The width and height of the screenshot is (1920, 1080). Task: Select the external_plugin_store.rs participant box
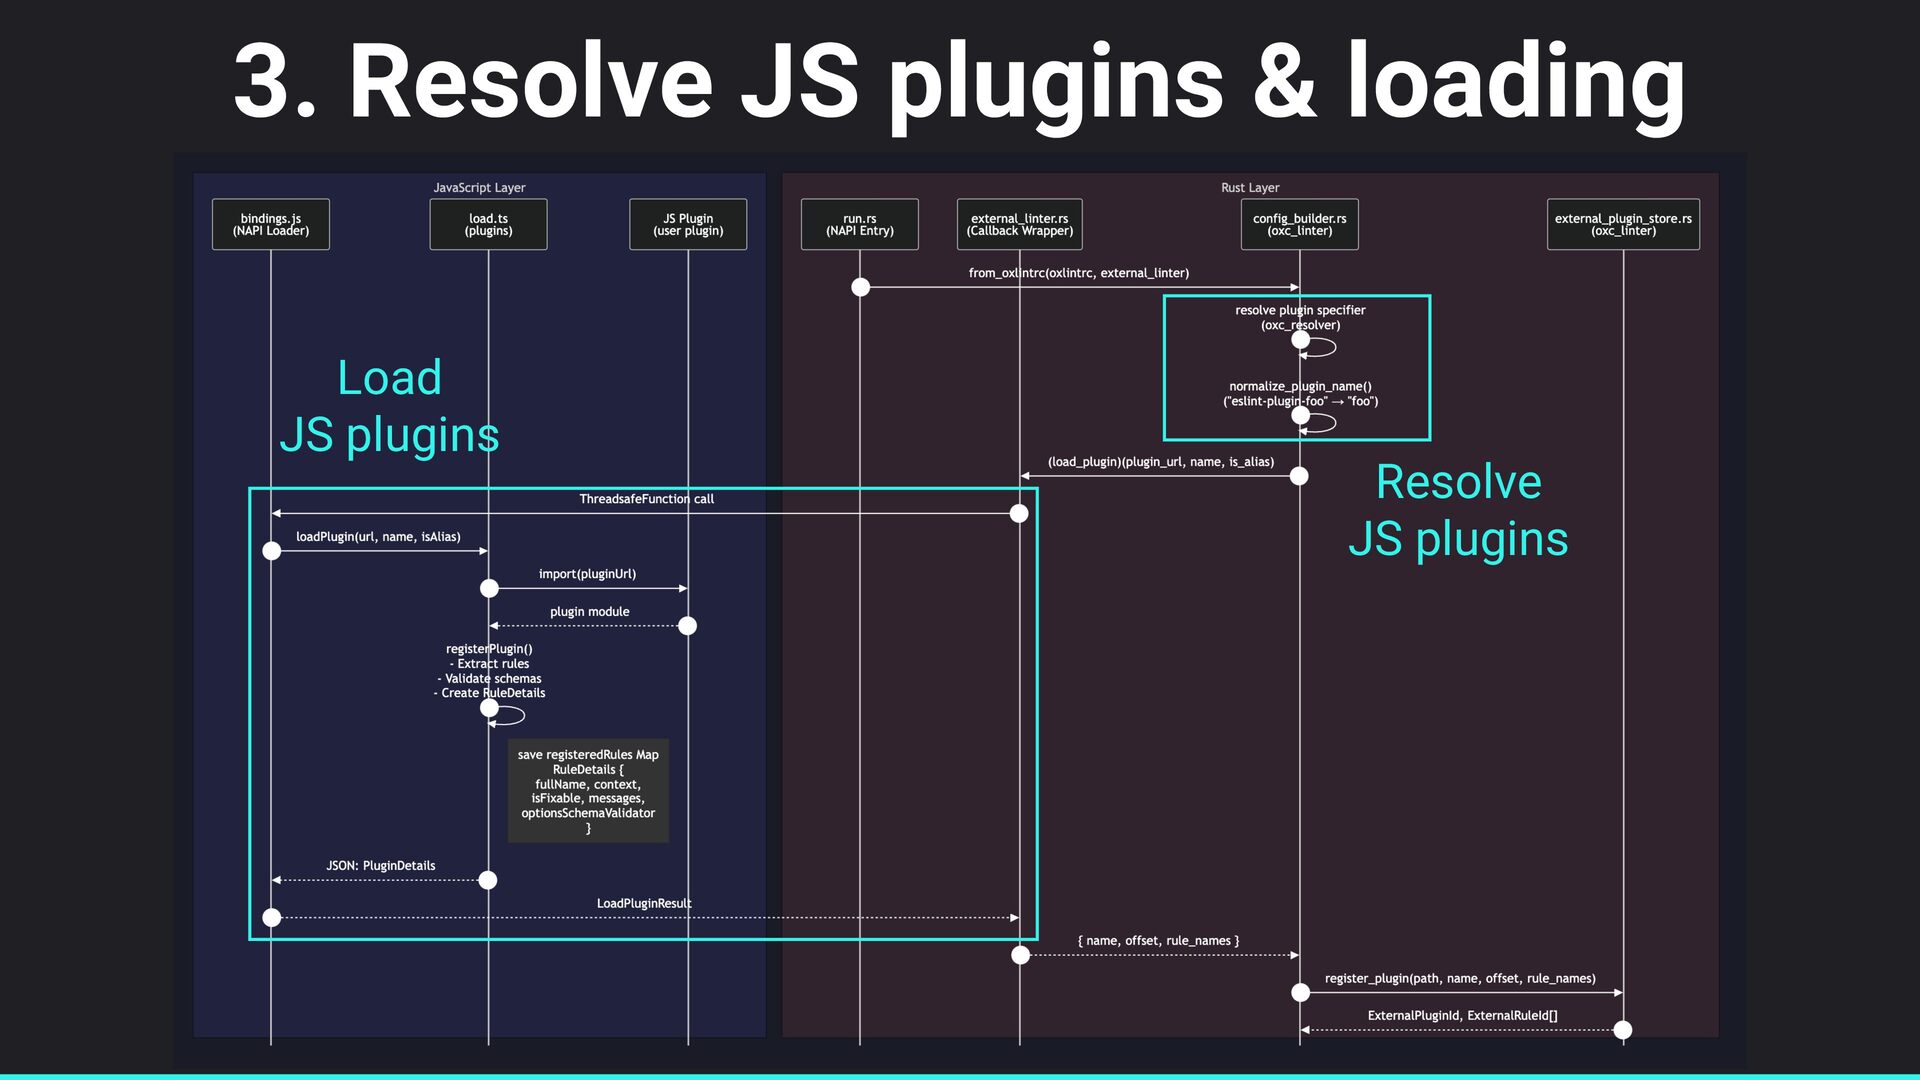click(x=1623, y=224)
